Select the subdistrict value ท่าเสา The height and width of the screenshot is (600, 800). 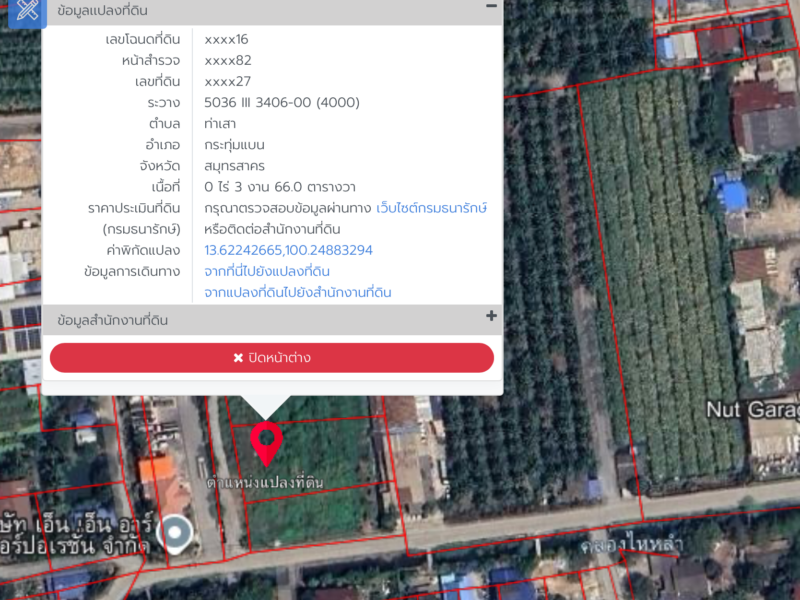220,124
